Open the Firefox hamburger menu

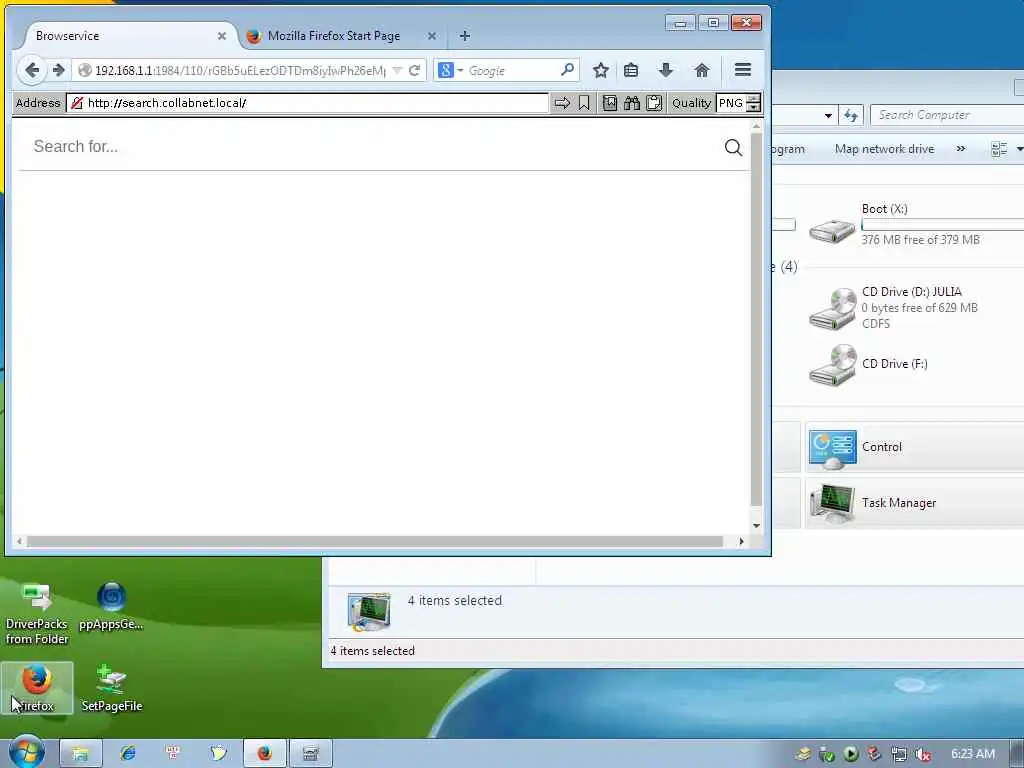(743, 70)
